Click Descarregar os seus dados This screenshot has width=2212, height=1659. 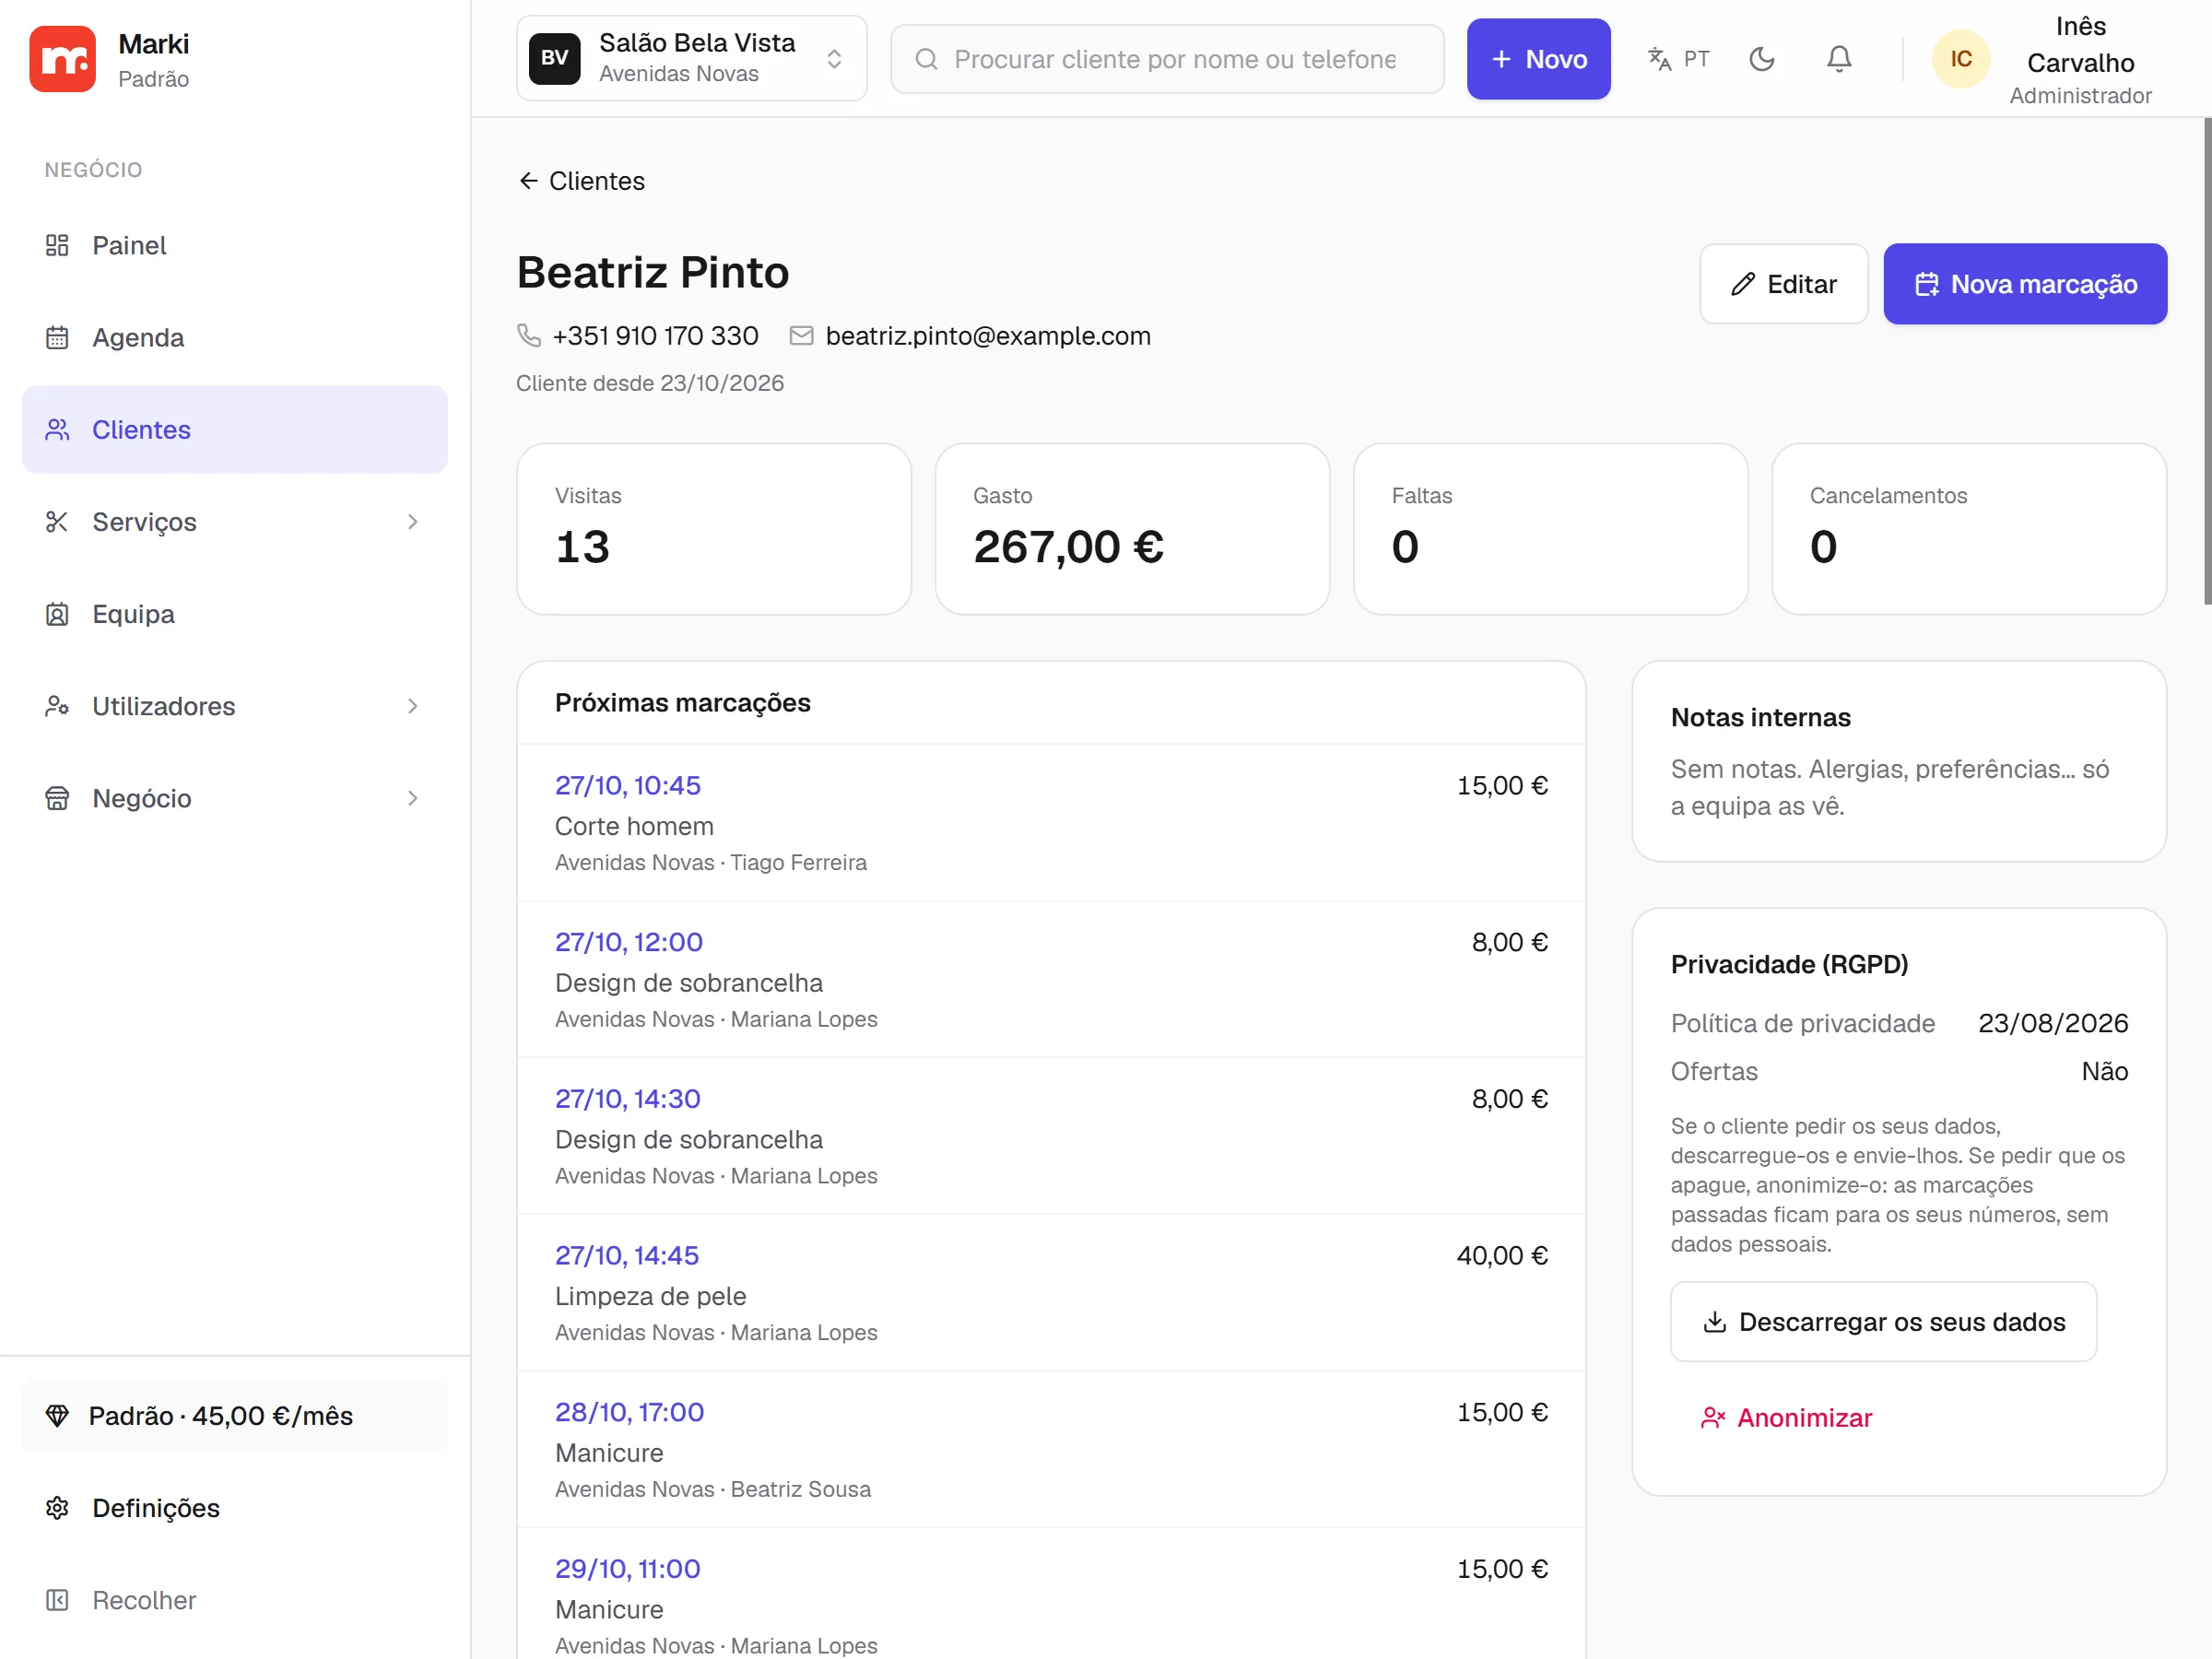[1883, 1321]
